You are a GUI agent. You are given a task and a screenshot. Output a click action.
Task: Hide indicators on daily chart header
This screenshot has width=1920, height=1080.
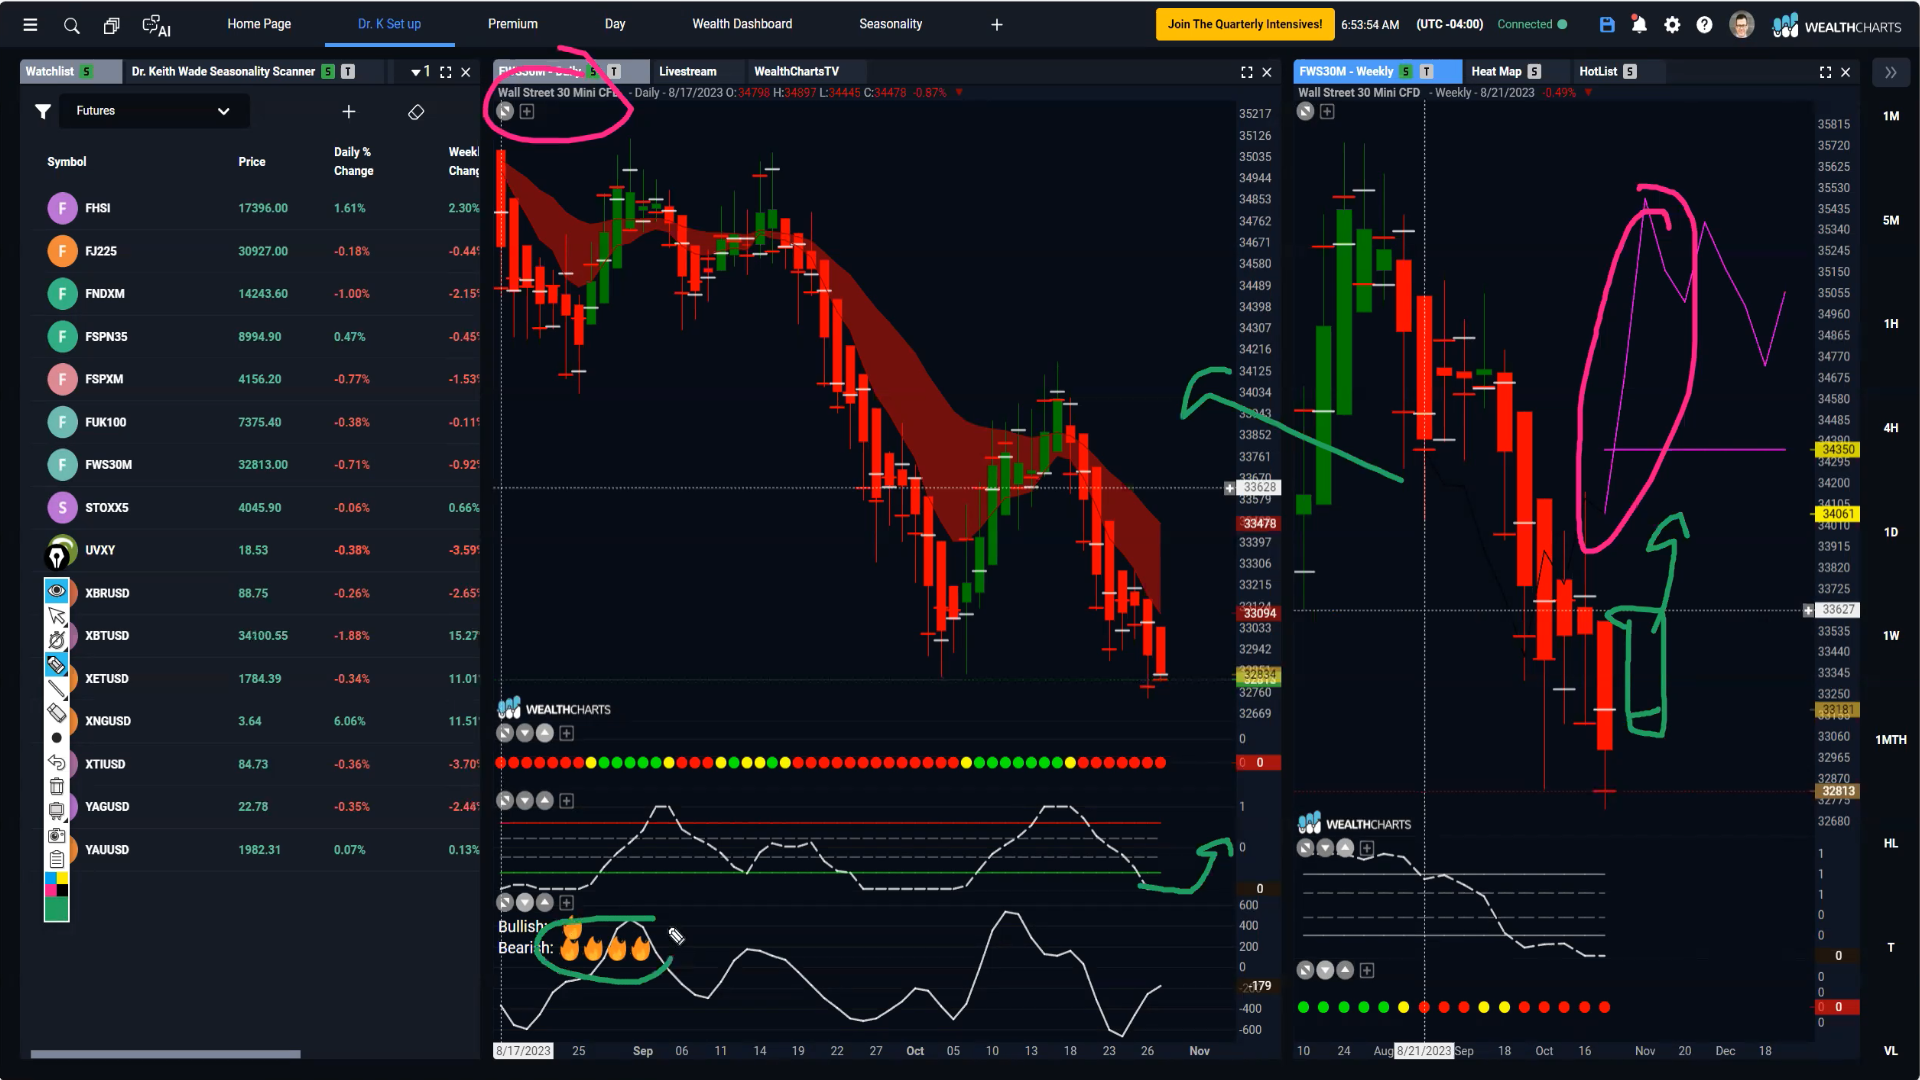coord(505,112)
